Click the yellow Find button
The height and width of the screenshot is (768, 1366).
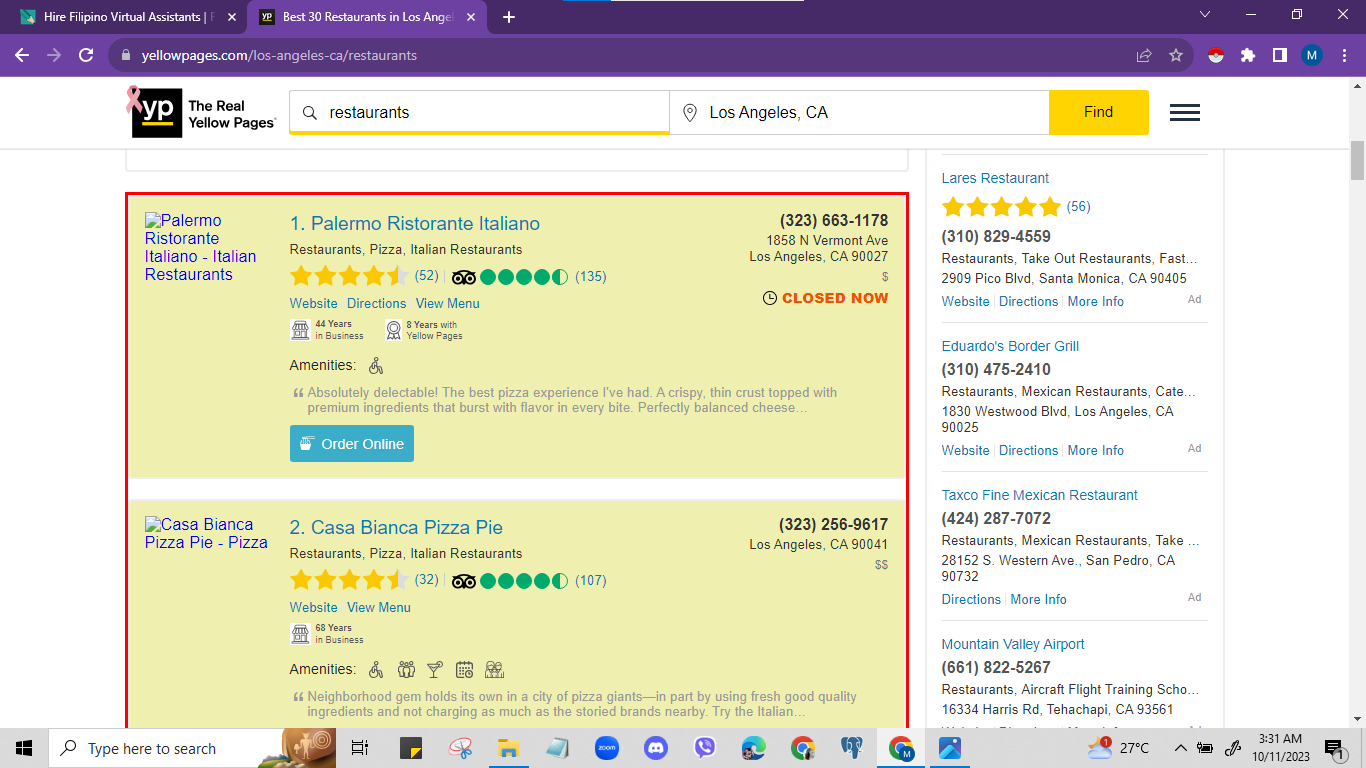point(1099,112)
